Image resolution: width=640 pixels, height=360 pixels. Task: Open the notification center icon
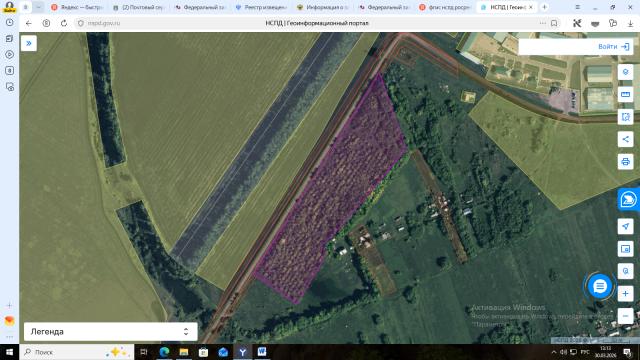(627, 352)
